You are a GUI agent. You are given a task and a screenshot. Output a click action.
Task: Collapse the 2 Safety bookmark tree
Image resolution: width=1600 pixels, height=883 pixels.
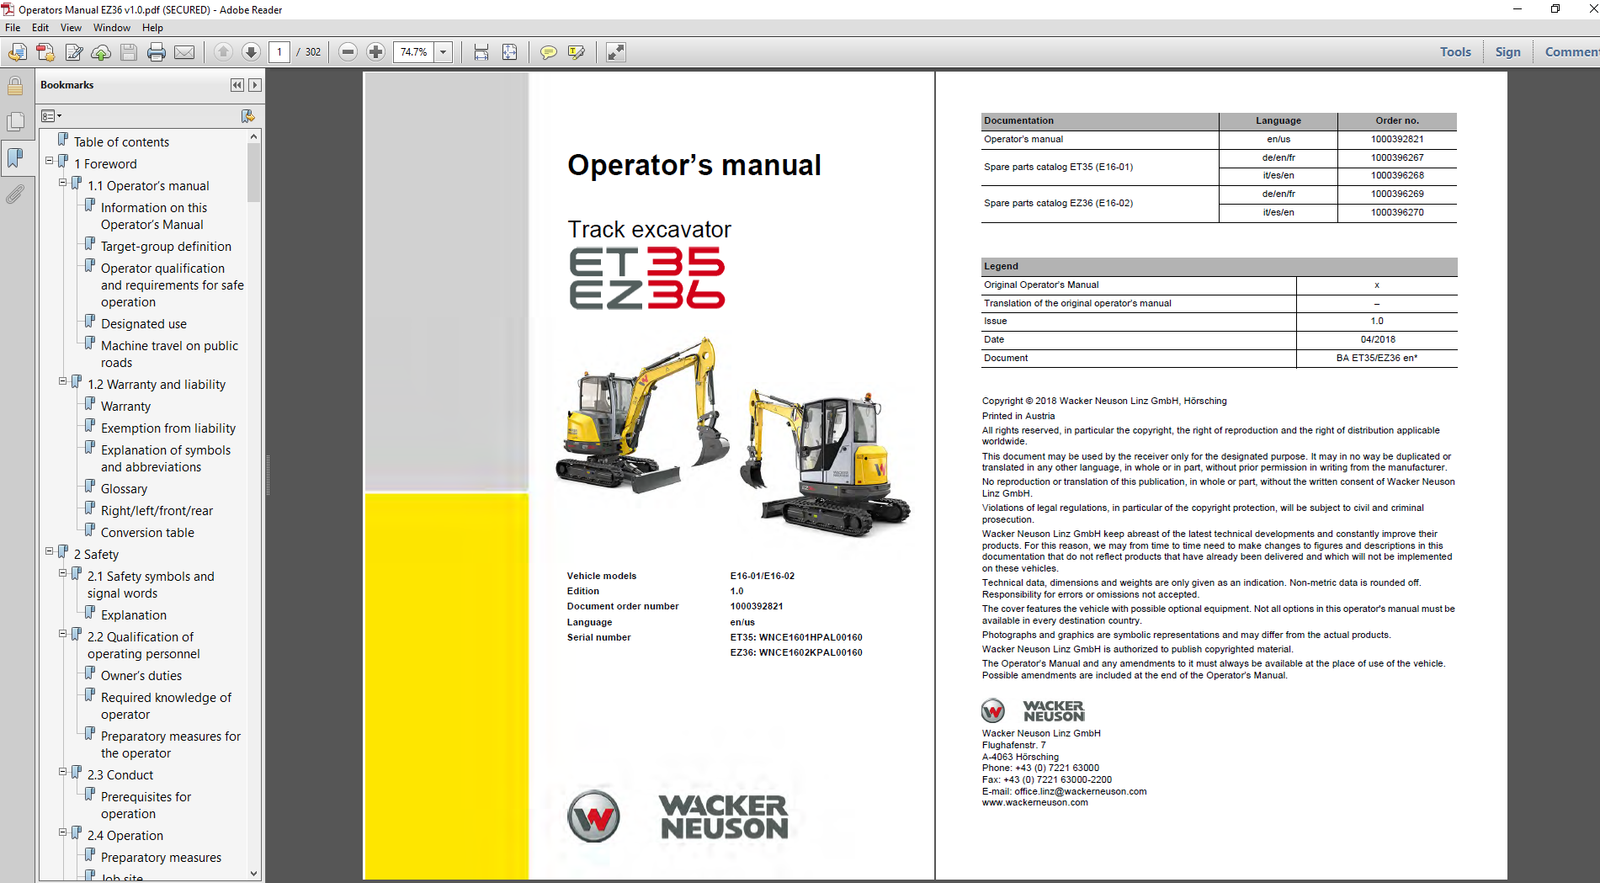tap(49, 551)
